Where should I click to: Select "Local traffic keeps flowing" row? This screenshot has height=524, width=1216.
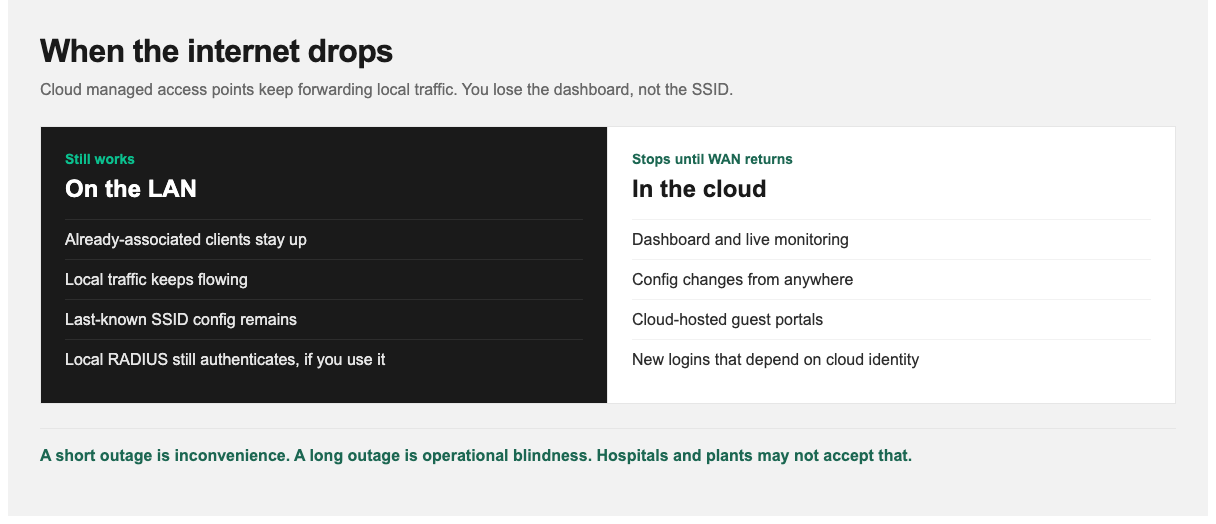click(324, 280)
